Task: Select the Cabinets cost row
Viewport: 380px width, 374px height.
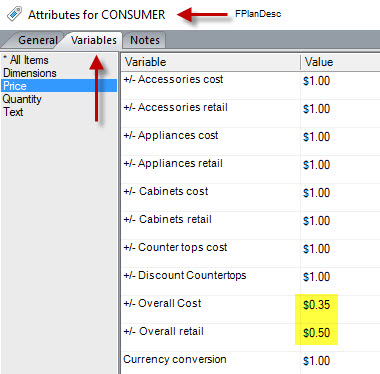Action: click(251, 197)
